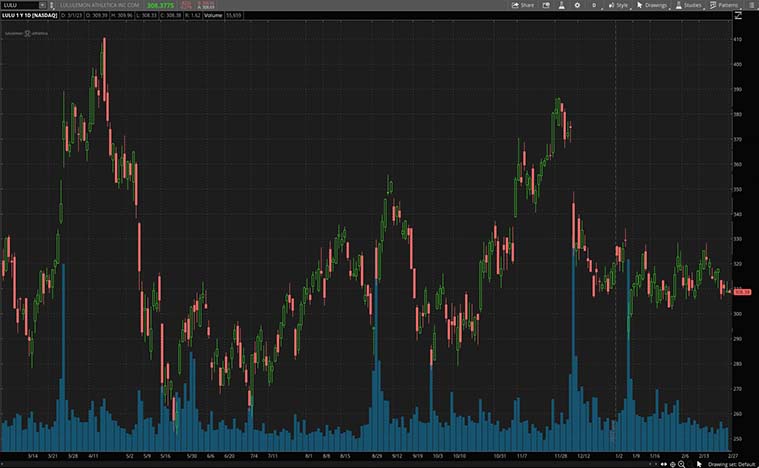This screenshot has height=468, width=759.
Task: Click the crosshair pan icon at the bottom
Action: tap(672, 465)
